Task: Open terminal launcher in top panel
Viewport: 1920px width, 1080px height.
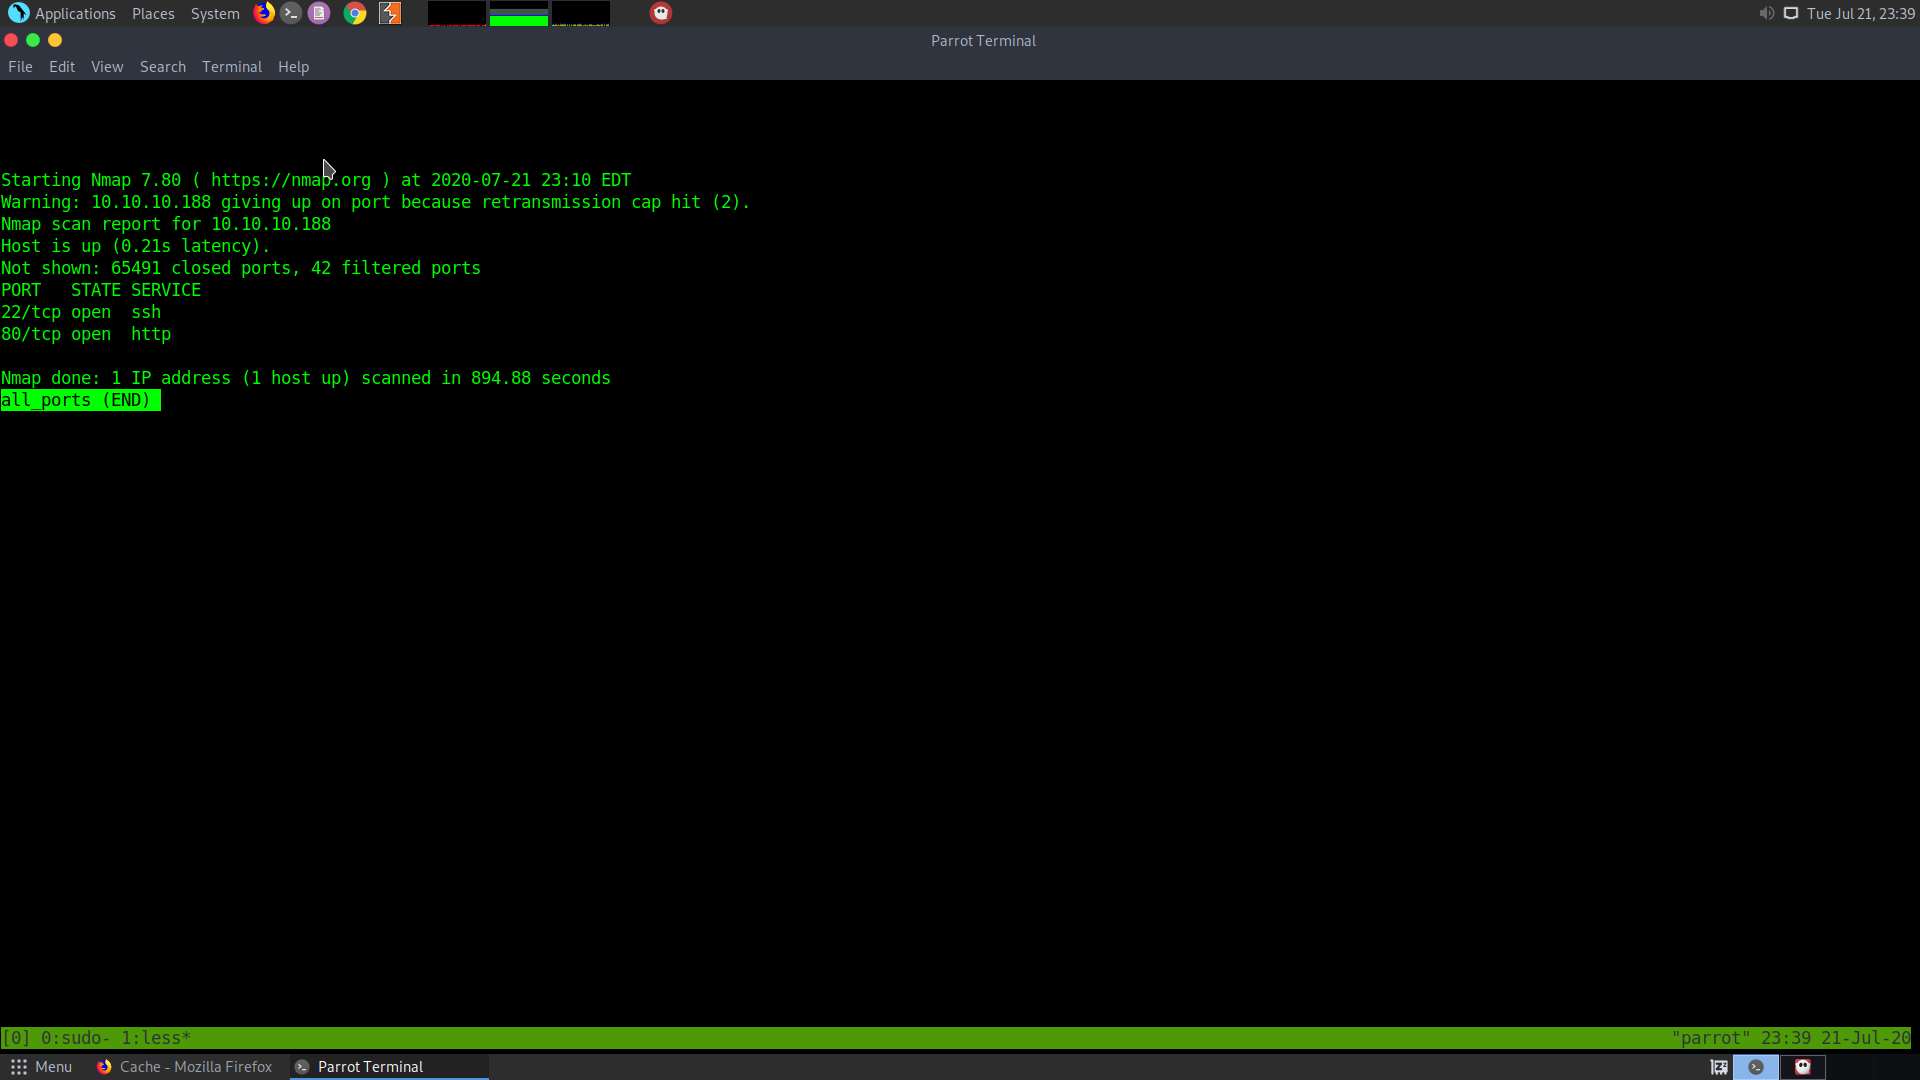Action: pyautogui.click(x=291, y=13)
